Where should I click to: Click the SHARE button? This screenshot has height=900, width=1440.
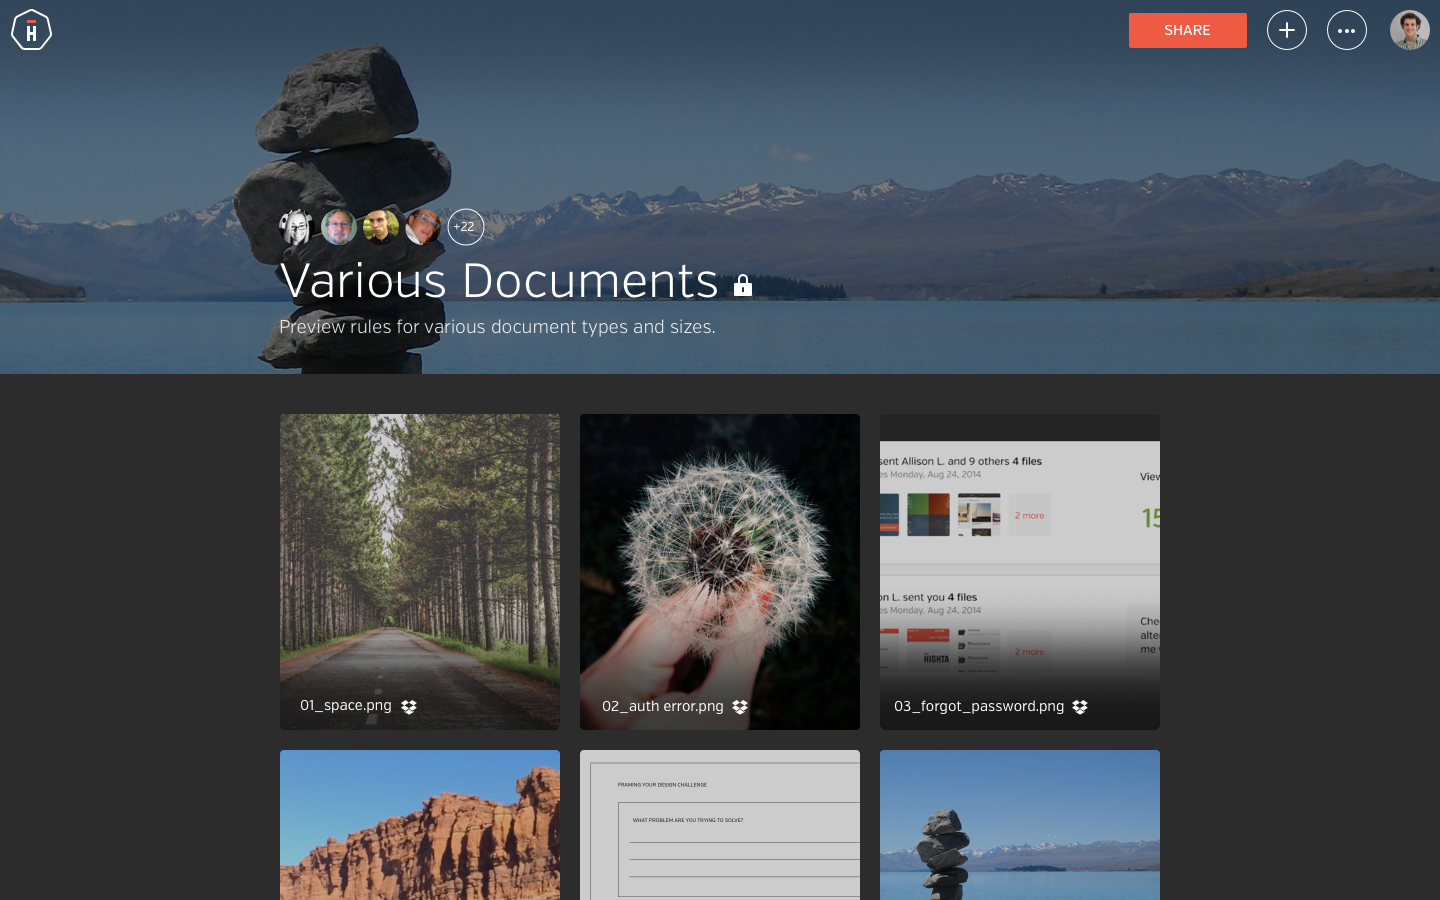1187,30
